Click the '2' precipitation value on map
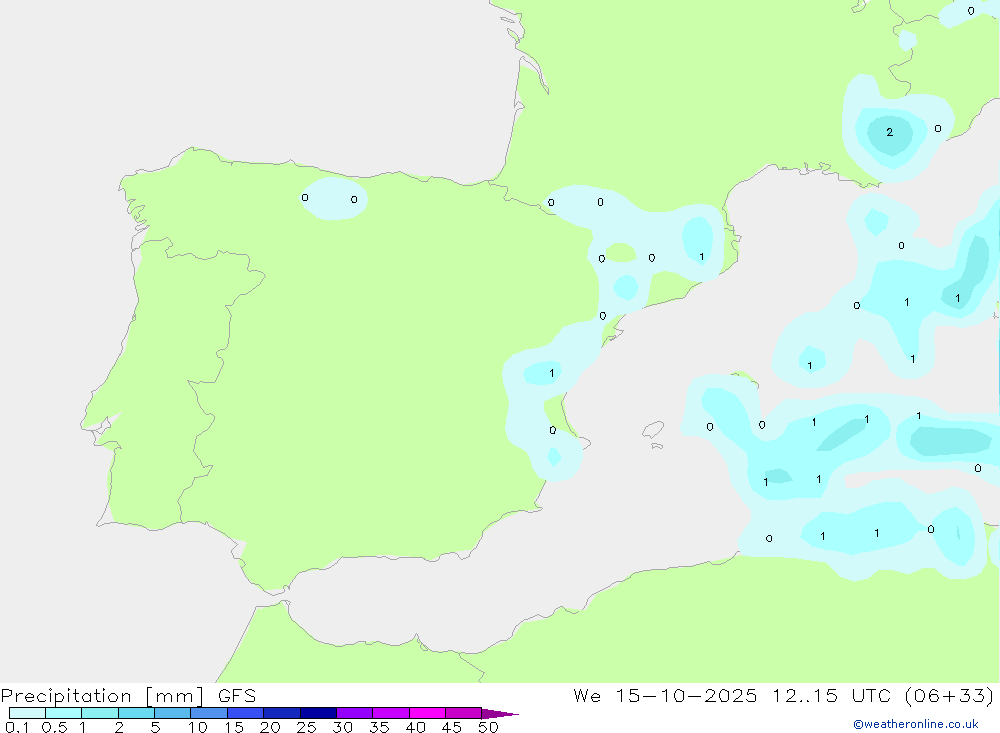Screen dimensions: 1000x733 [890, 132]
